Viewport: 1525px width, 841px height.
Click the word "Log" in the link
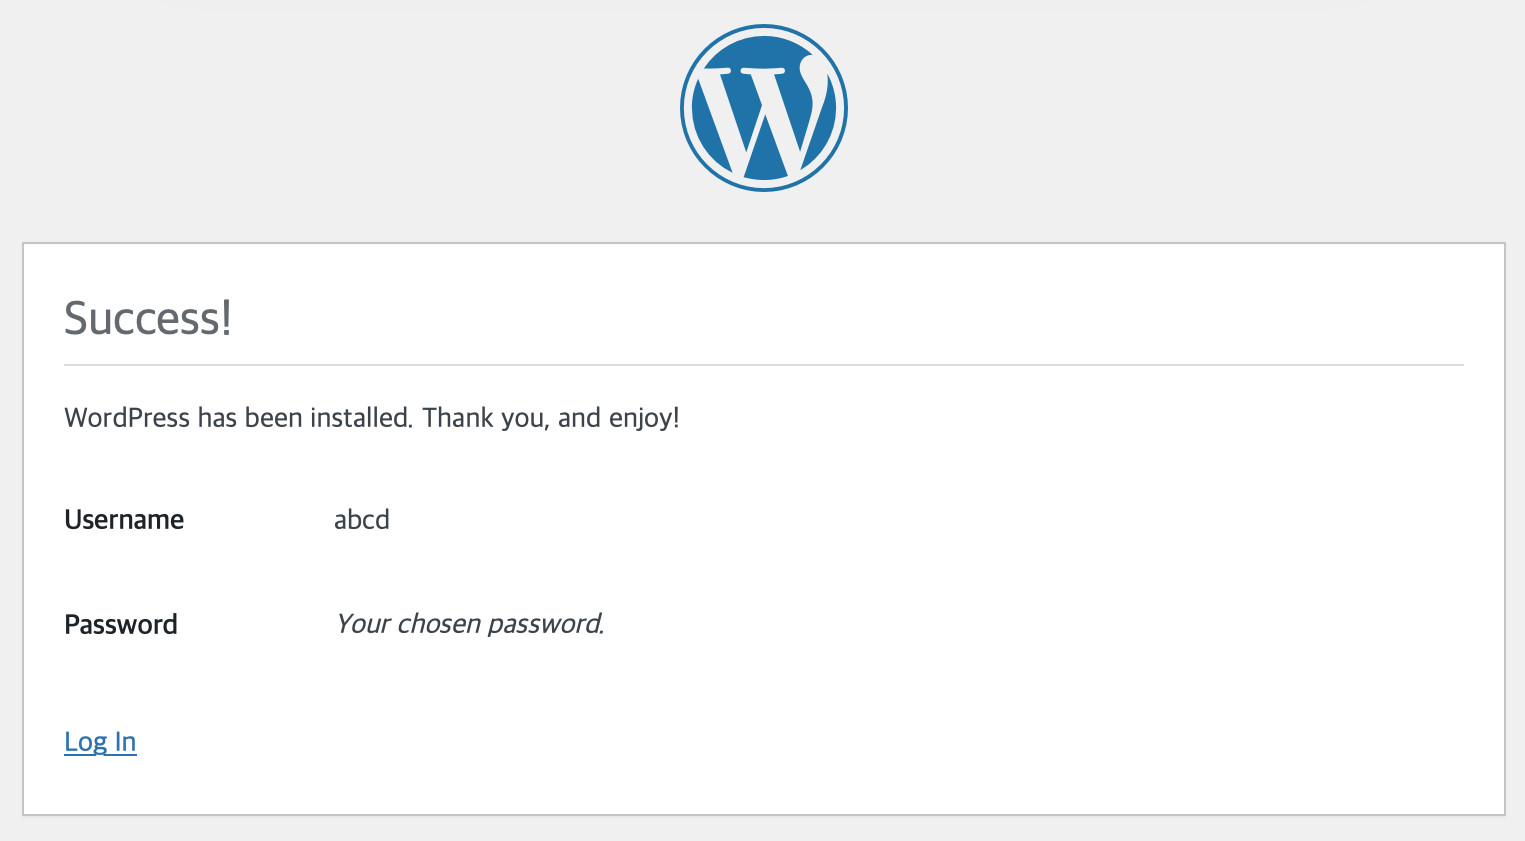click(85, 742)
